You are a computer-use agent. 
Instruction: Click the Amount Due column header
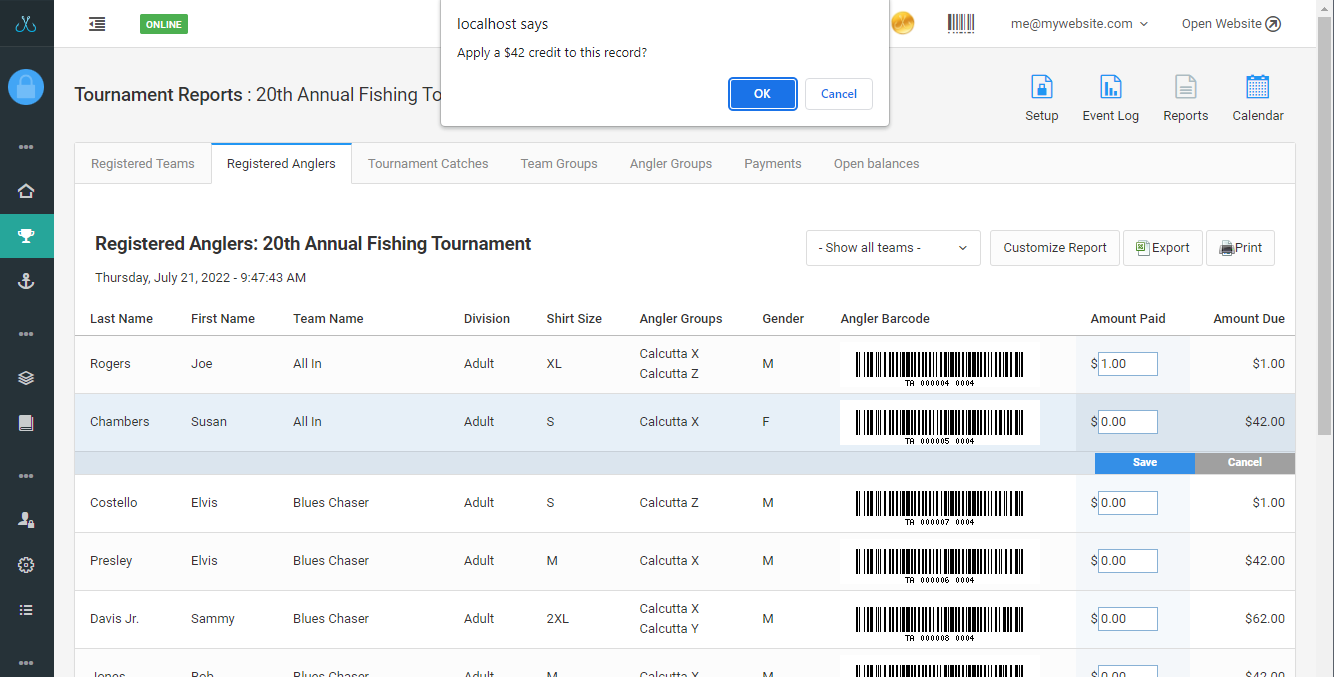1249,319
